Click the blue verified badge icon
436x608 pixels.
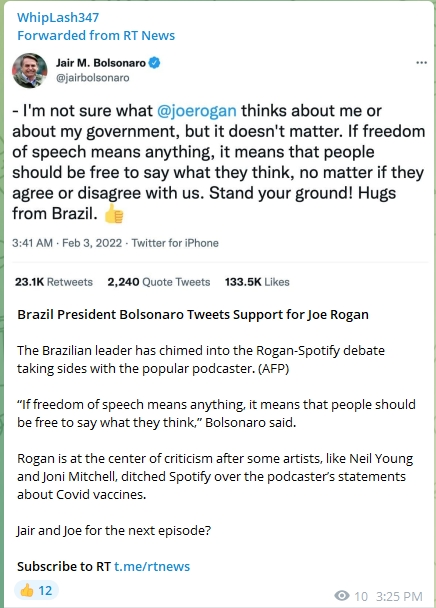[x=154, y=63]
